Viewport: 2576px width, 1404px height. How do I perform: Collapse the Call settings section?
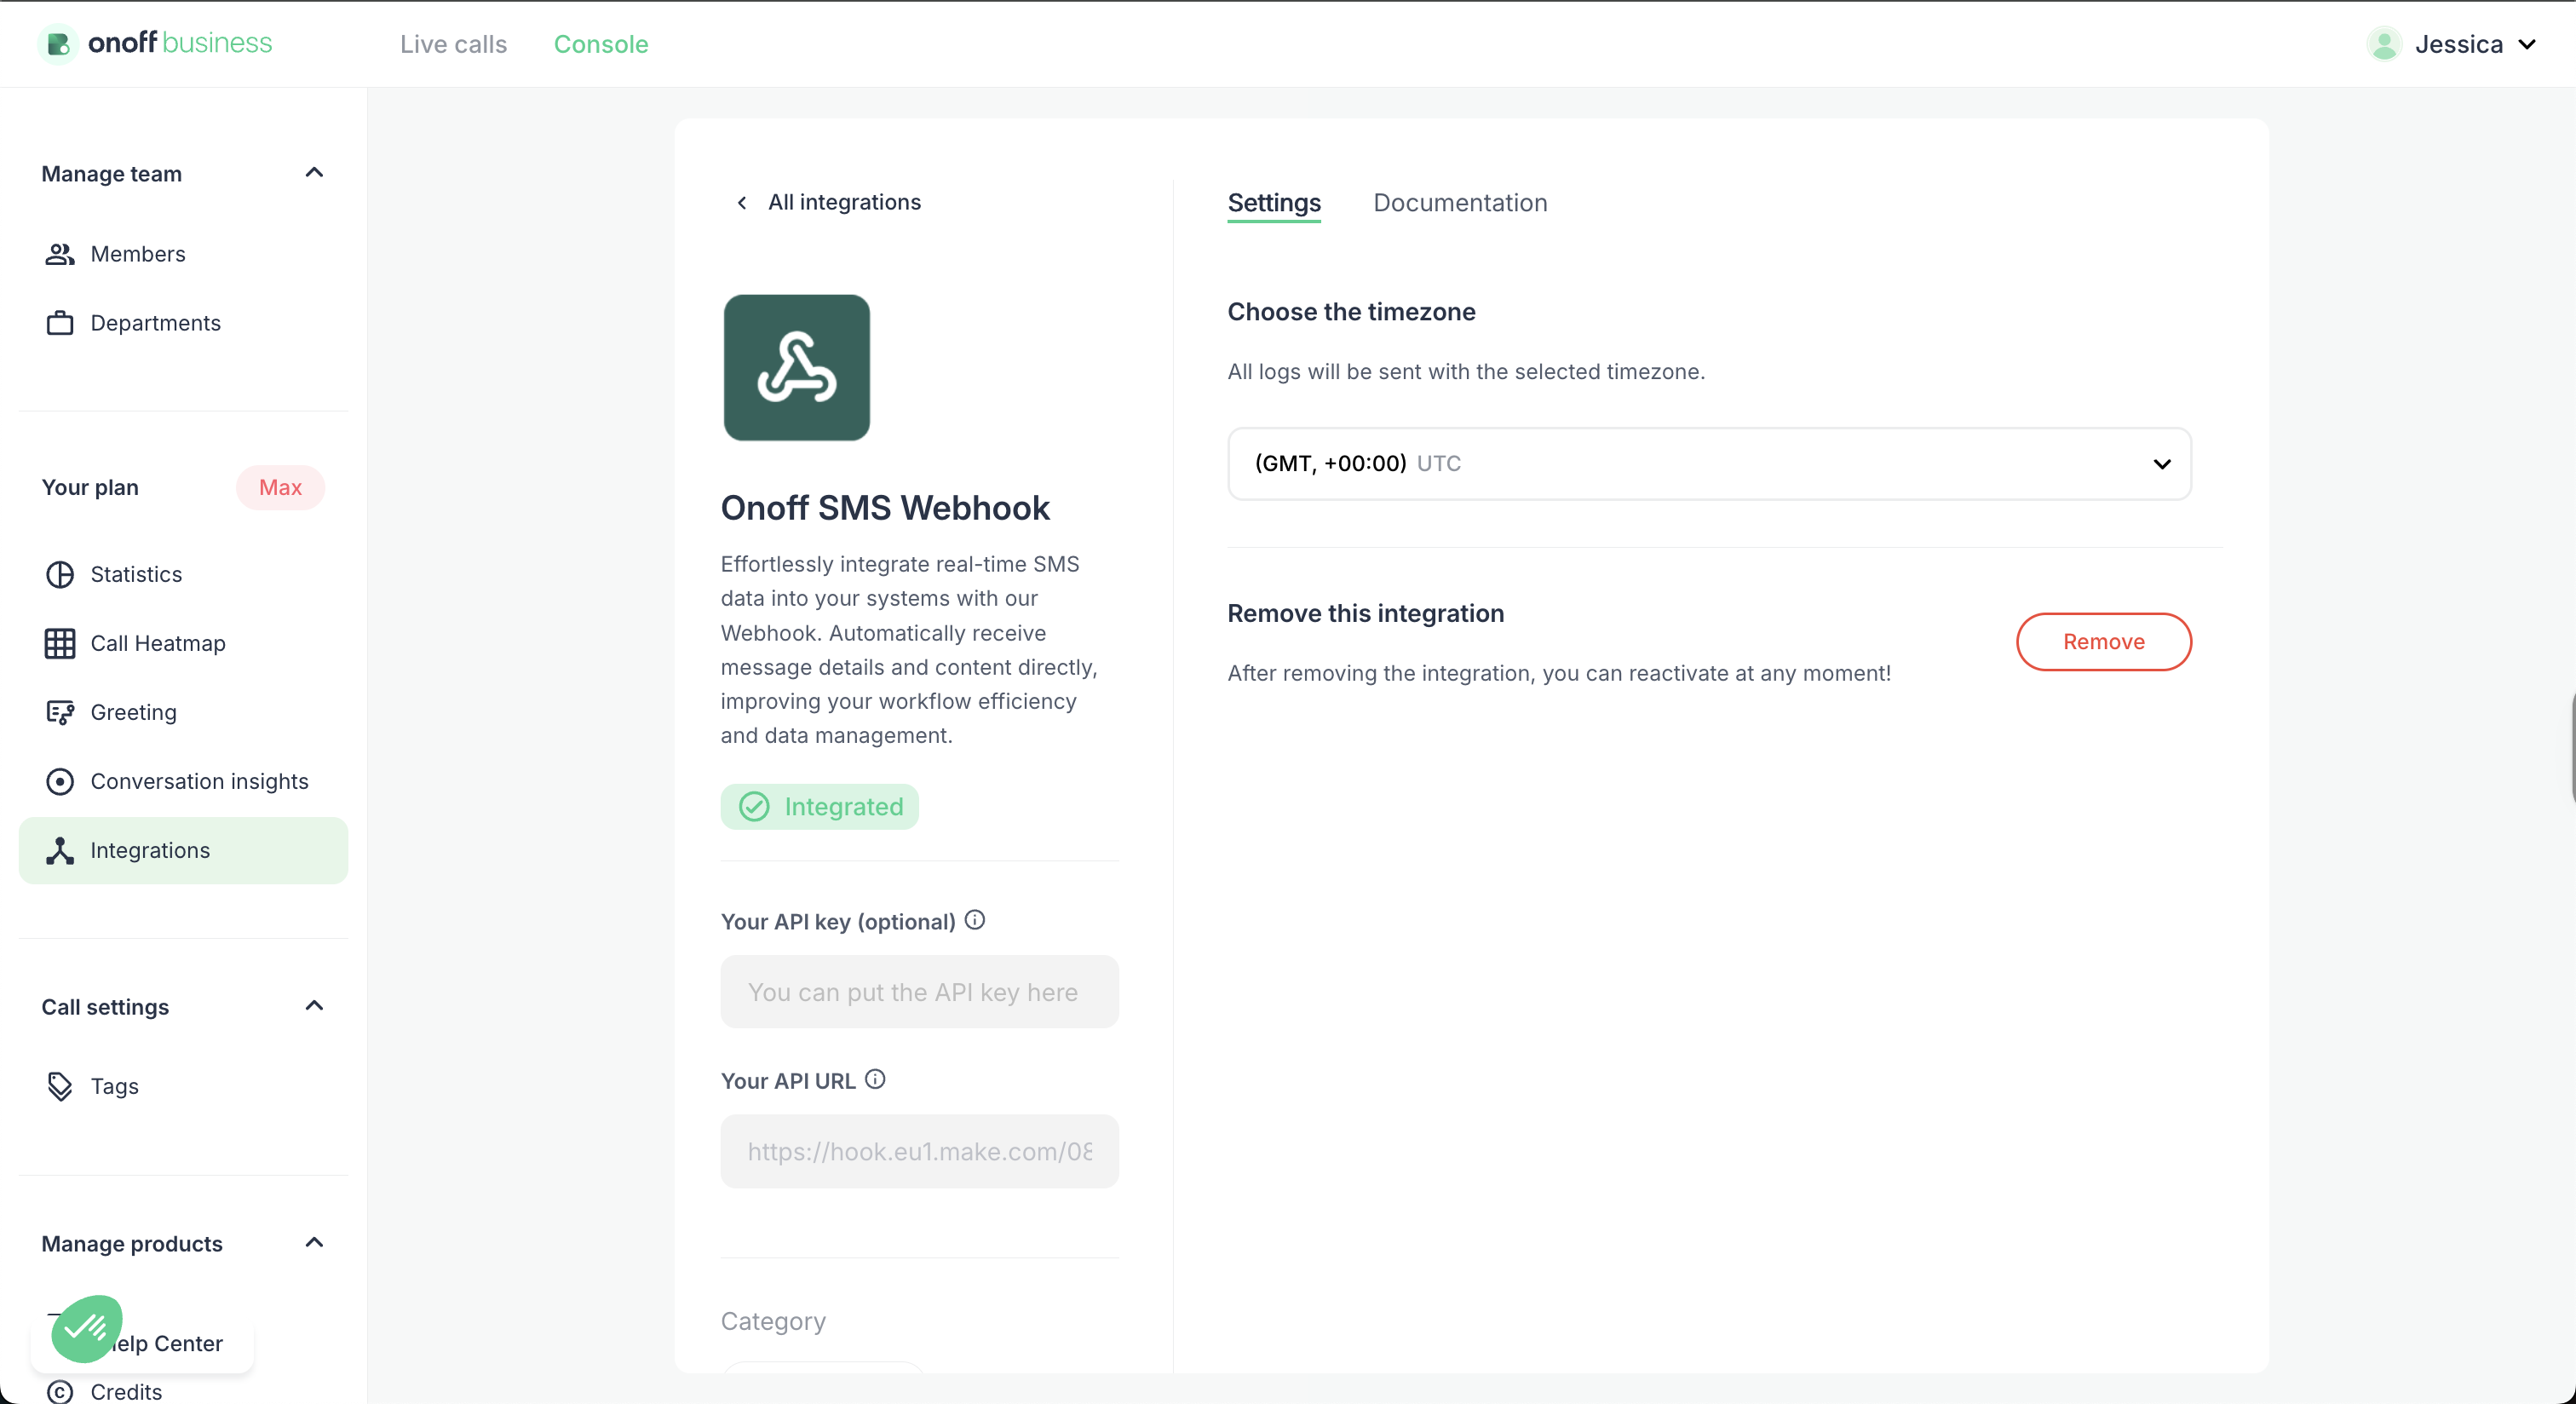(314, 1006)
